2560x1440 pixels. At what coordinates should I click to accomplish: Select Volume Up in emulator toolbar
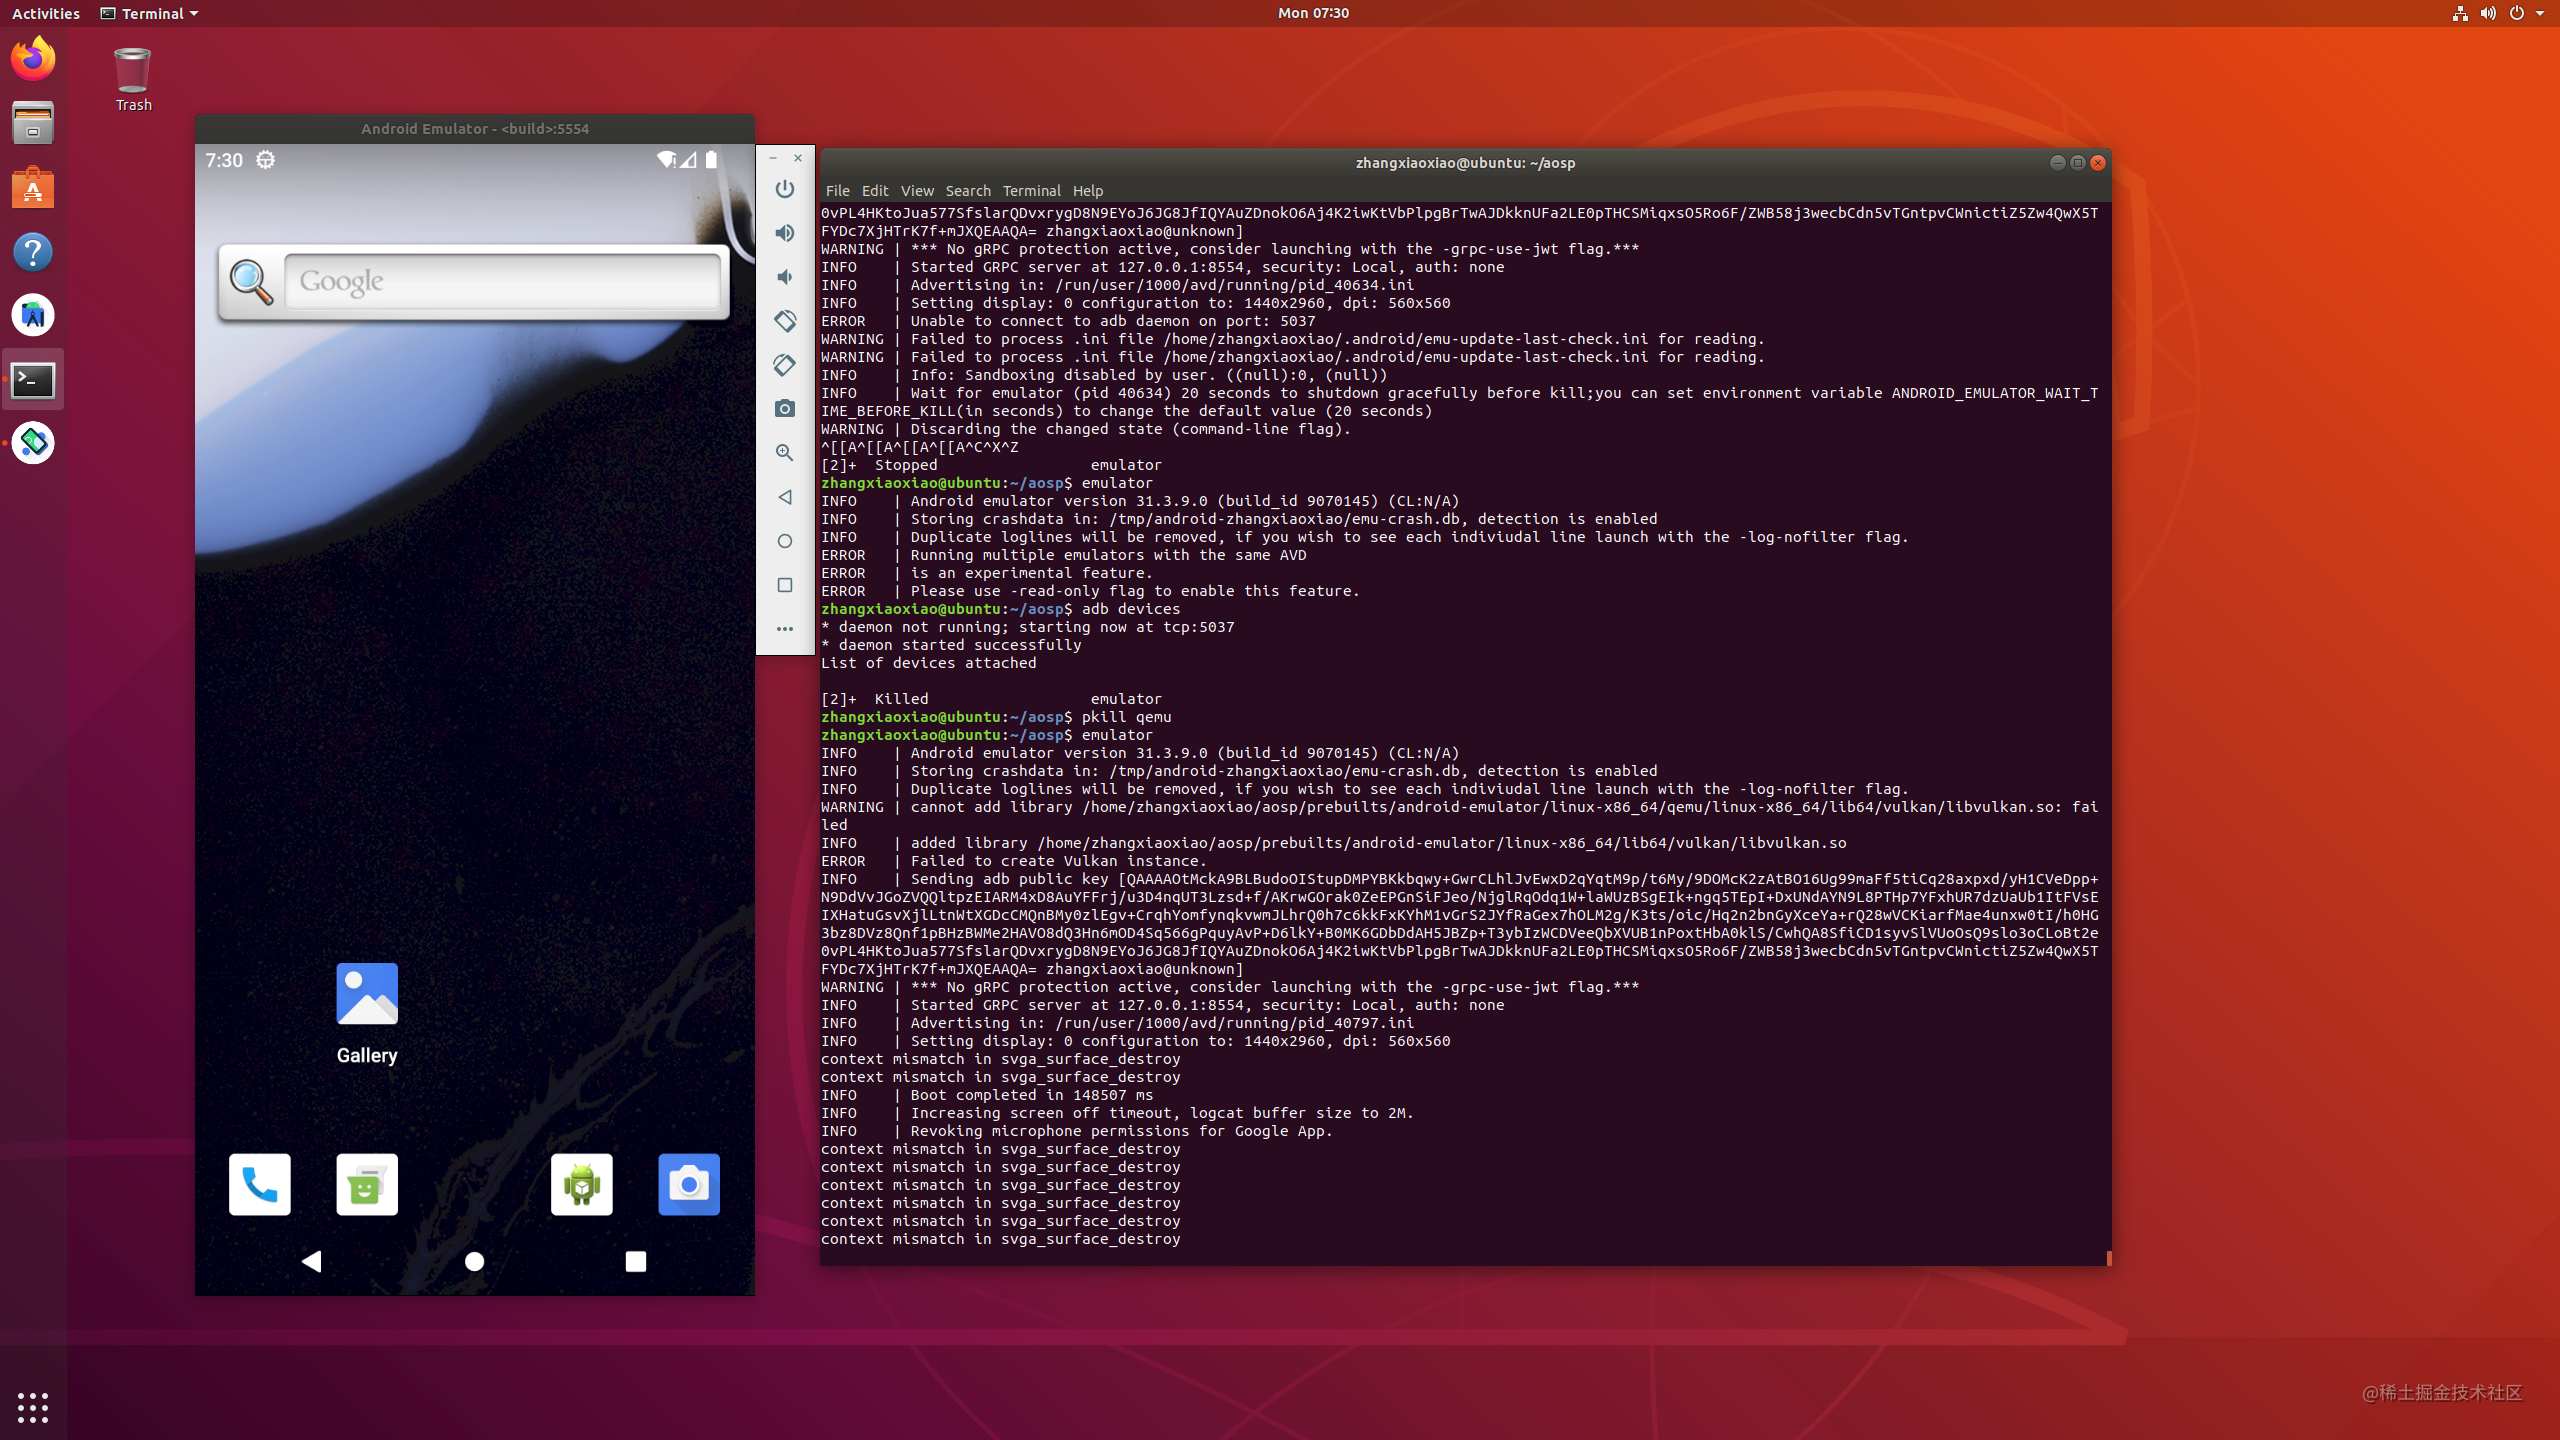pos(785,232)
